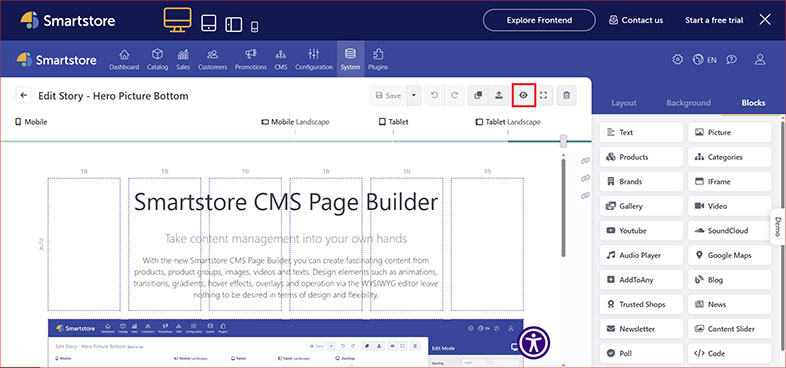This screenshot has height=368, width=786.
Task: Click the viewport width slider handle
Action: [x=563, y=141]
